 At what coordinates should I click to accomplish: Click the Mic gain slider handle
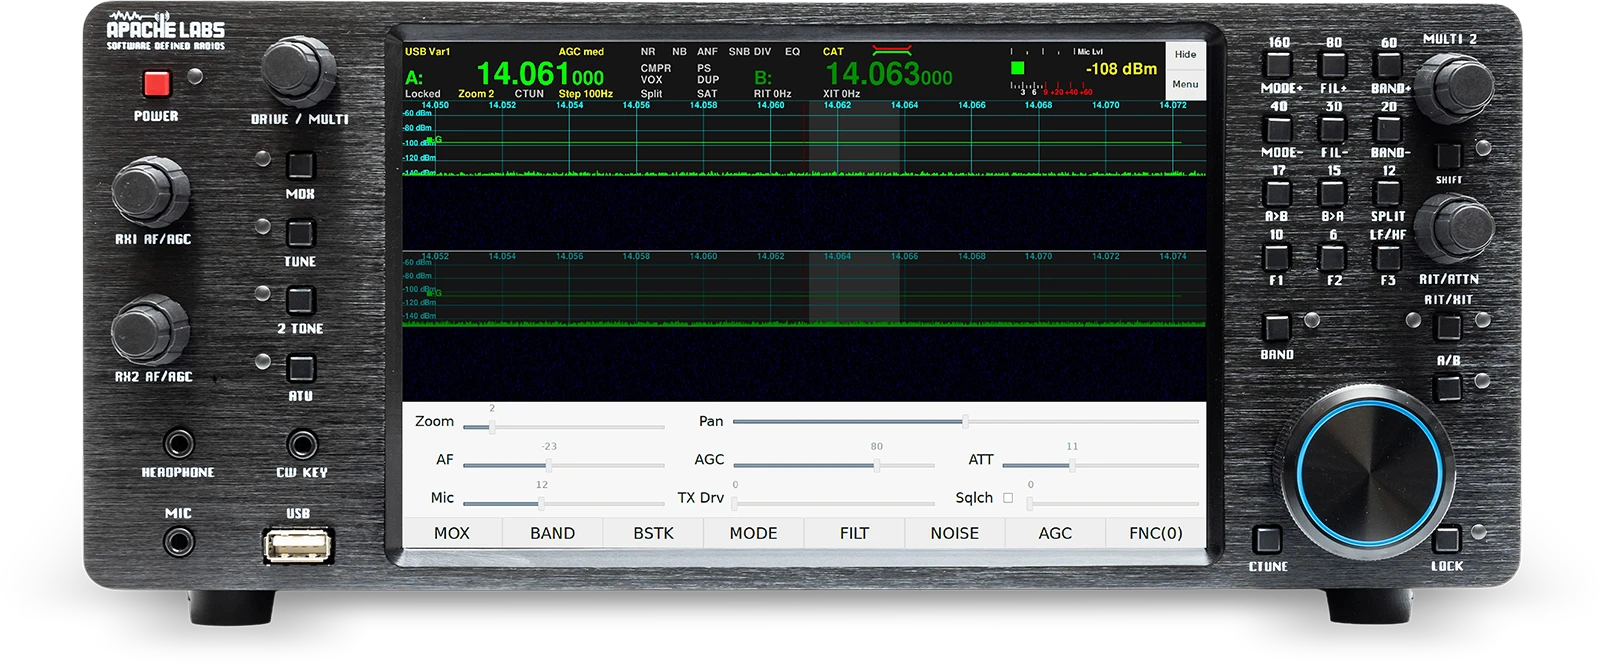[x=541, y=503]
